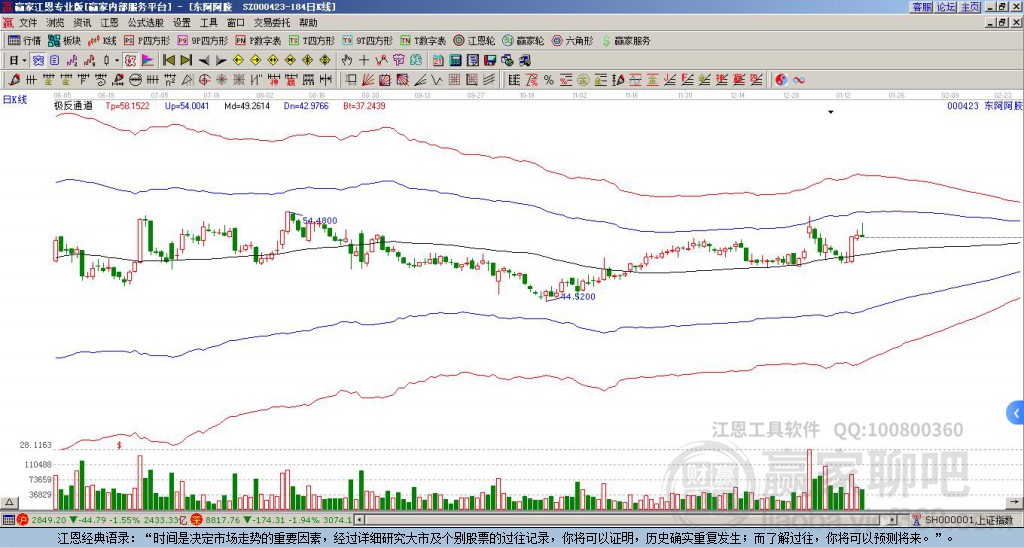Viewport: 1024px width, 548px height.
Task: Click the status bar grid icon
Action: pos(8,520)
